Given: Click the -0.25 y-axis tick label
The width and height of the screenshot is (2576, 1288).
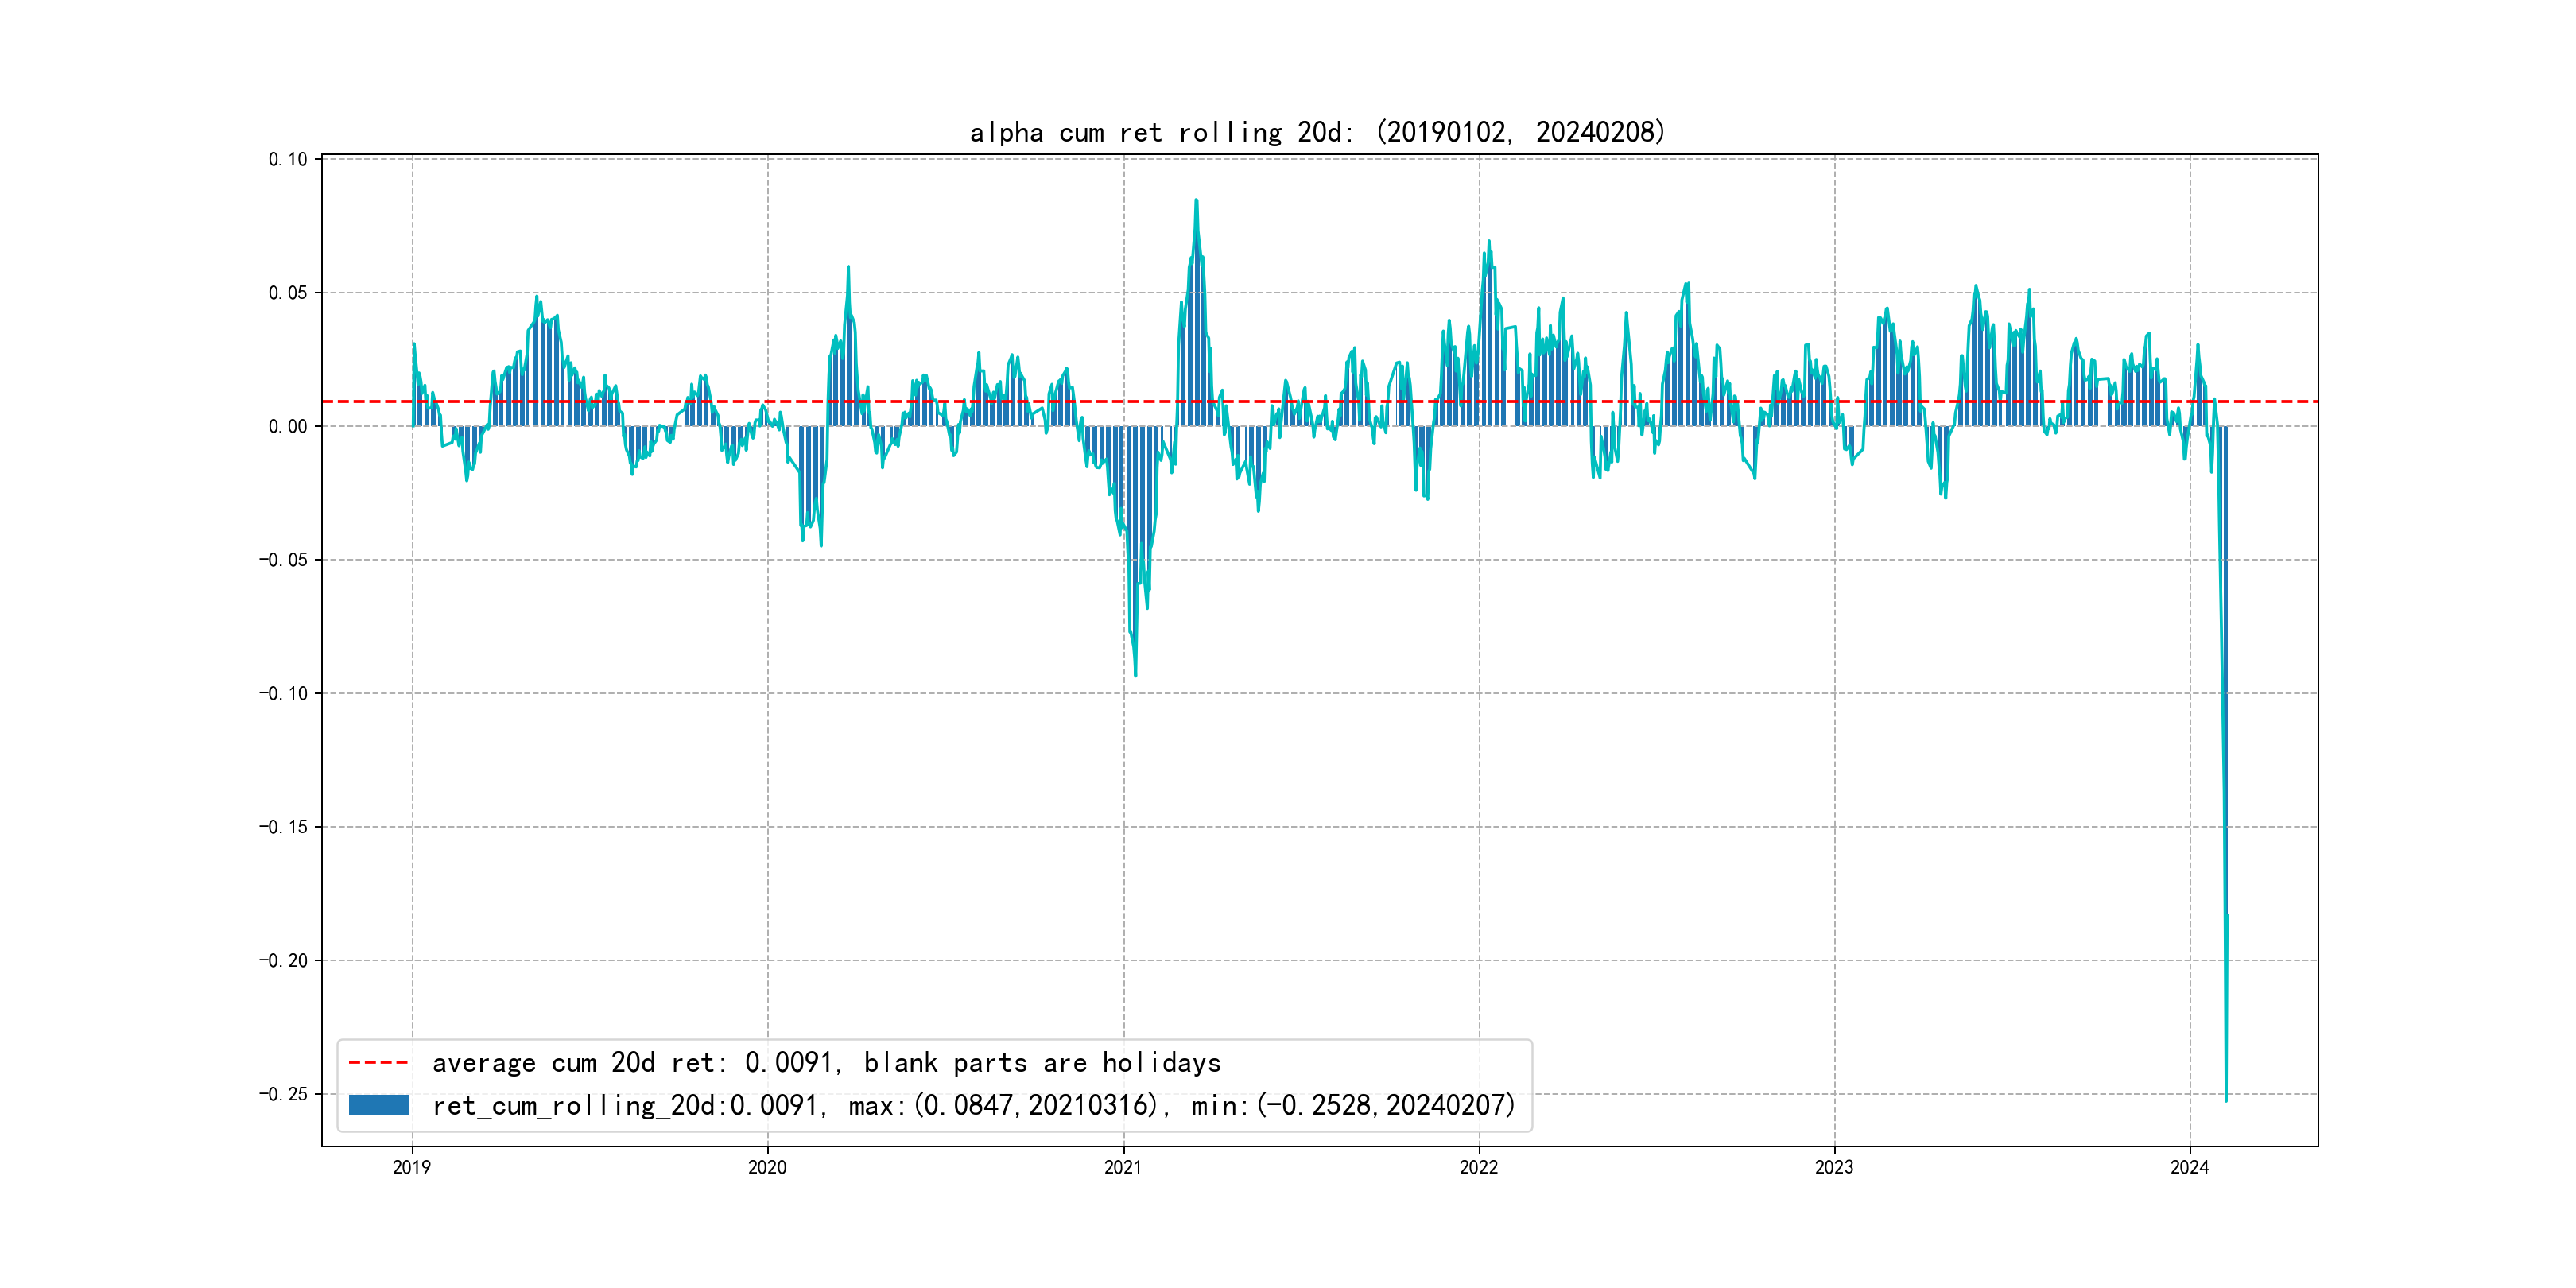Looking at the screenshot, I should [x=284, y=1094].
